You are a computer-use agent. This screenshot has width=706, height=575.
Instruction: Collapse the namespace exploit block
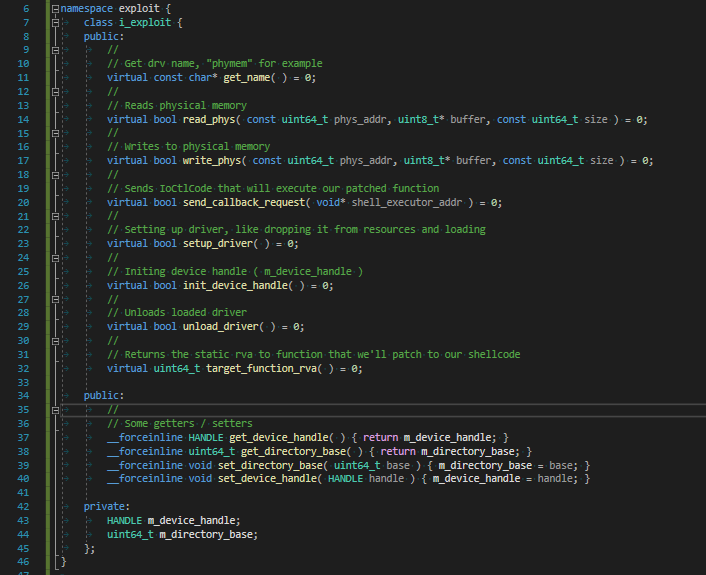pyautogui.click(x=55, y=8)
